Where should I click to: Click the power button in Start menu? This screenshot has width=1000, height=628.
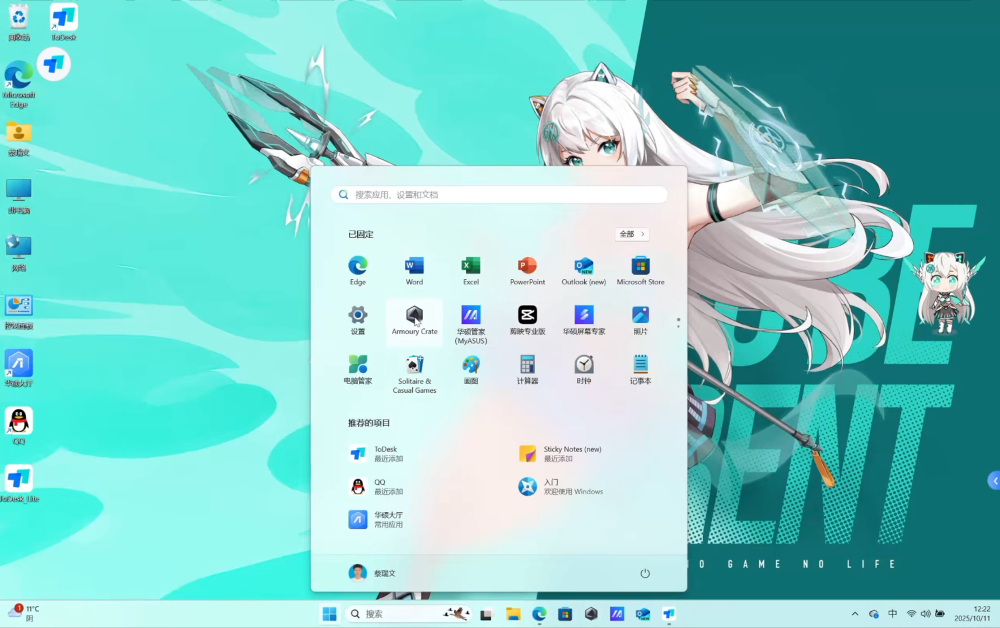[645, 573]
